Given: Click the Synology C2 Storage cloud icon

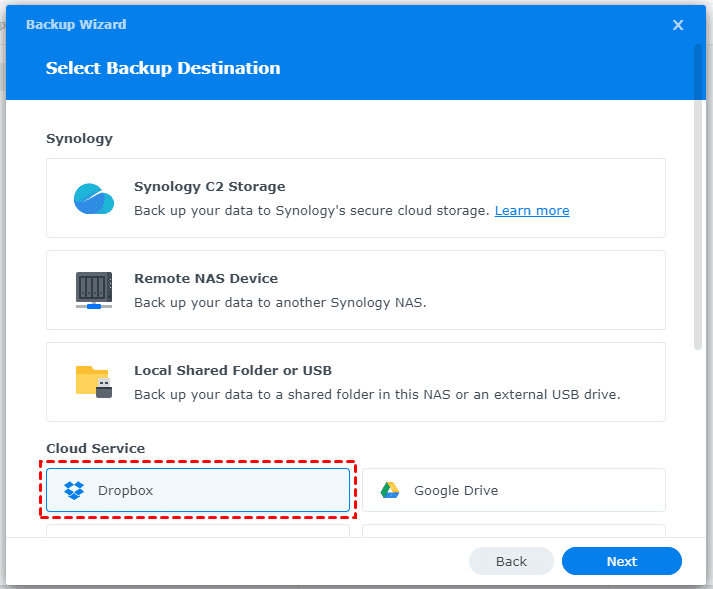Looking at the screenshot, I should coord(94,198).
